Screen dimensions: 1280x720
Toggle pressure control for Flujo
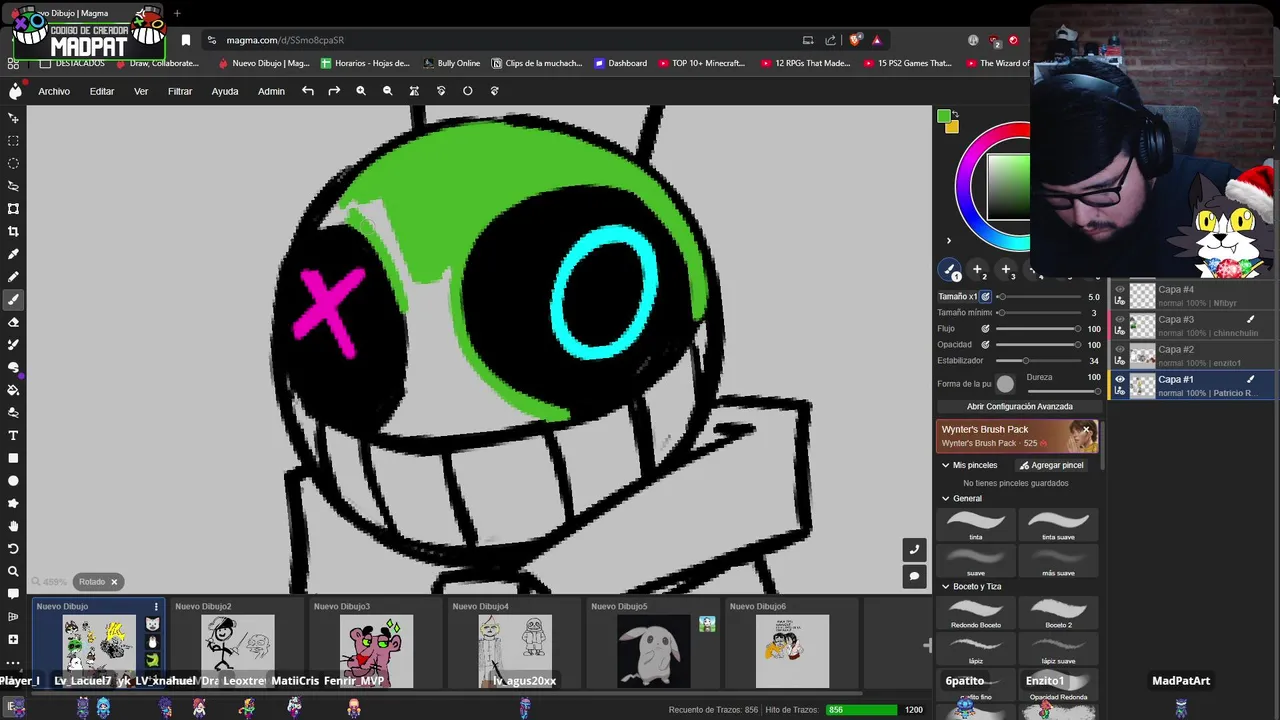[x=985, y=329]
